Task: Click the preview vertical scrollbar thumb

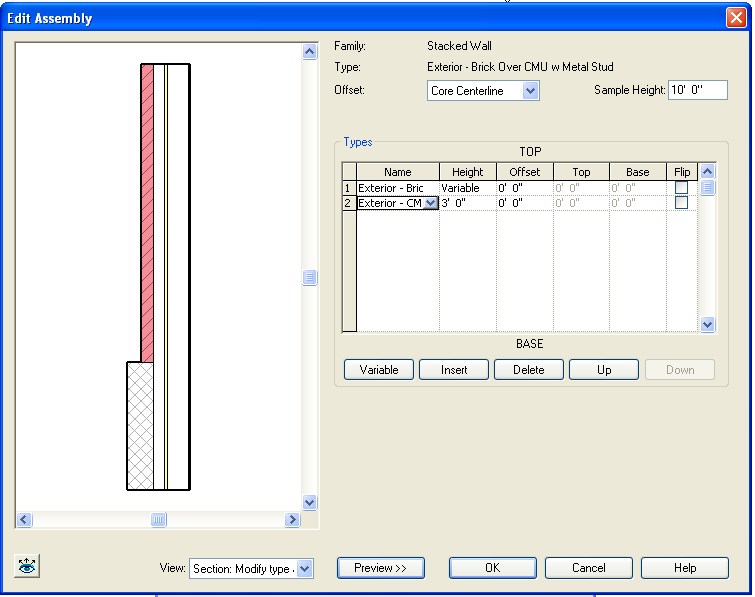Action: coord(310,277)
